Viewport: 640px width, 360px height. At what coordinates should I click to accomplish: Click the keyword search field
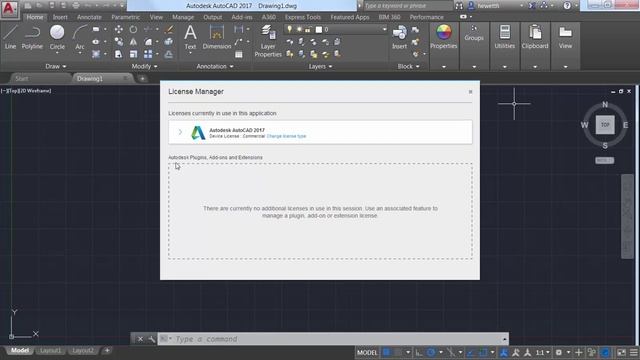(407, 6)
